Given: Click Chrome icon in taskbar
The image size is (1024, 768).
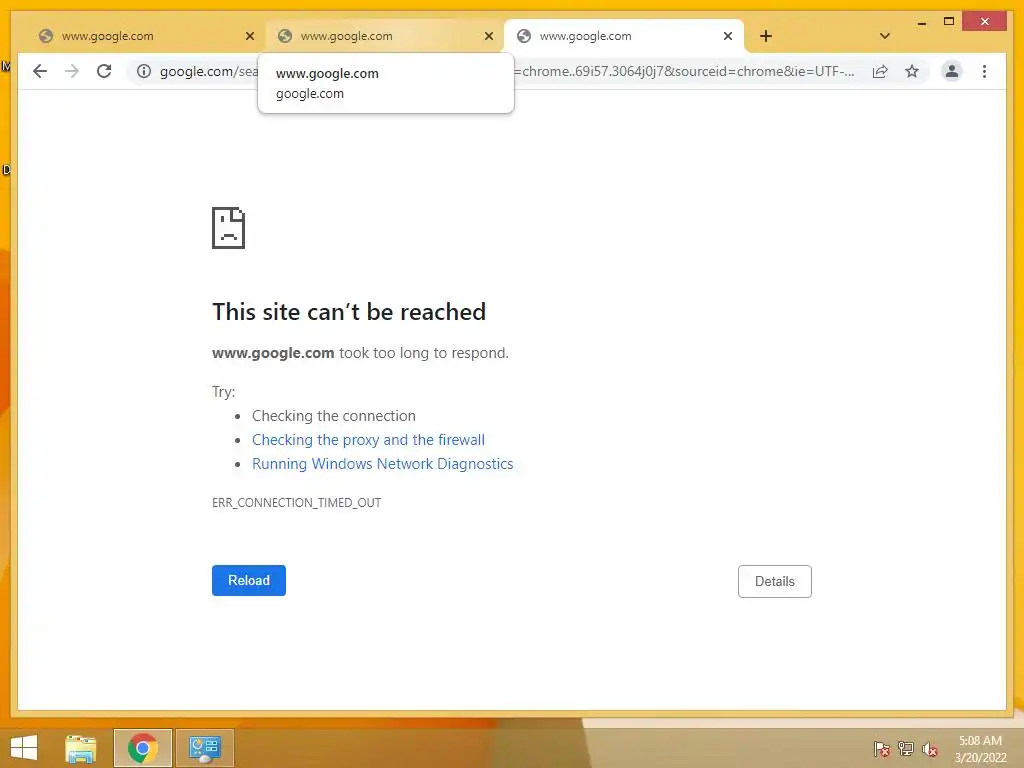Looking at the screenshot, I should click(142, 748).
